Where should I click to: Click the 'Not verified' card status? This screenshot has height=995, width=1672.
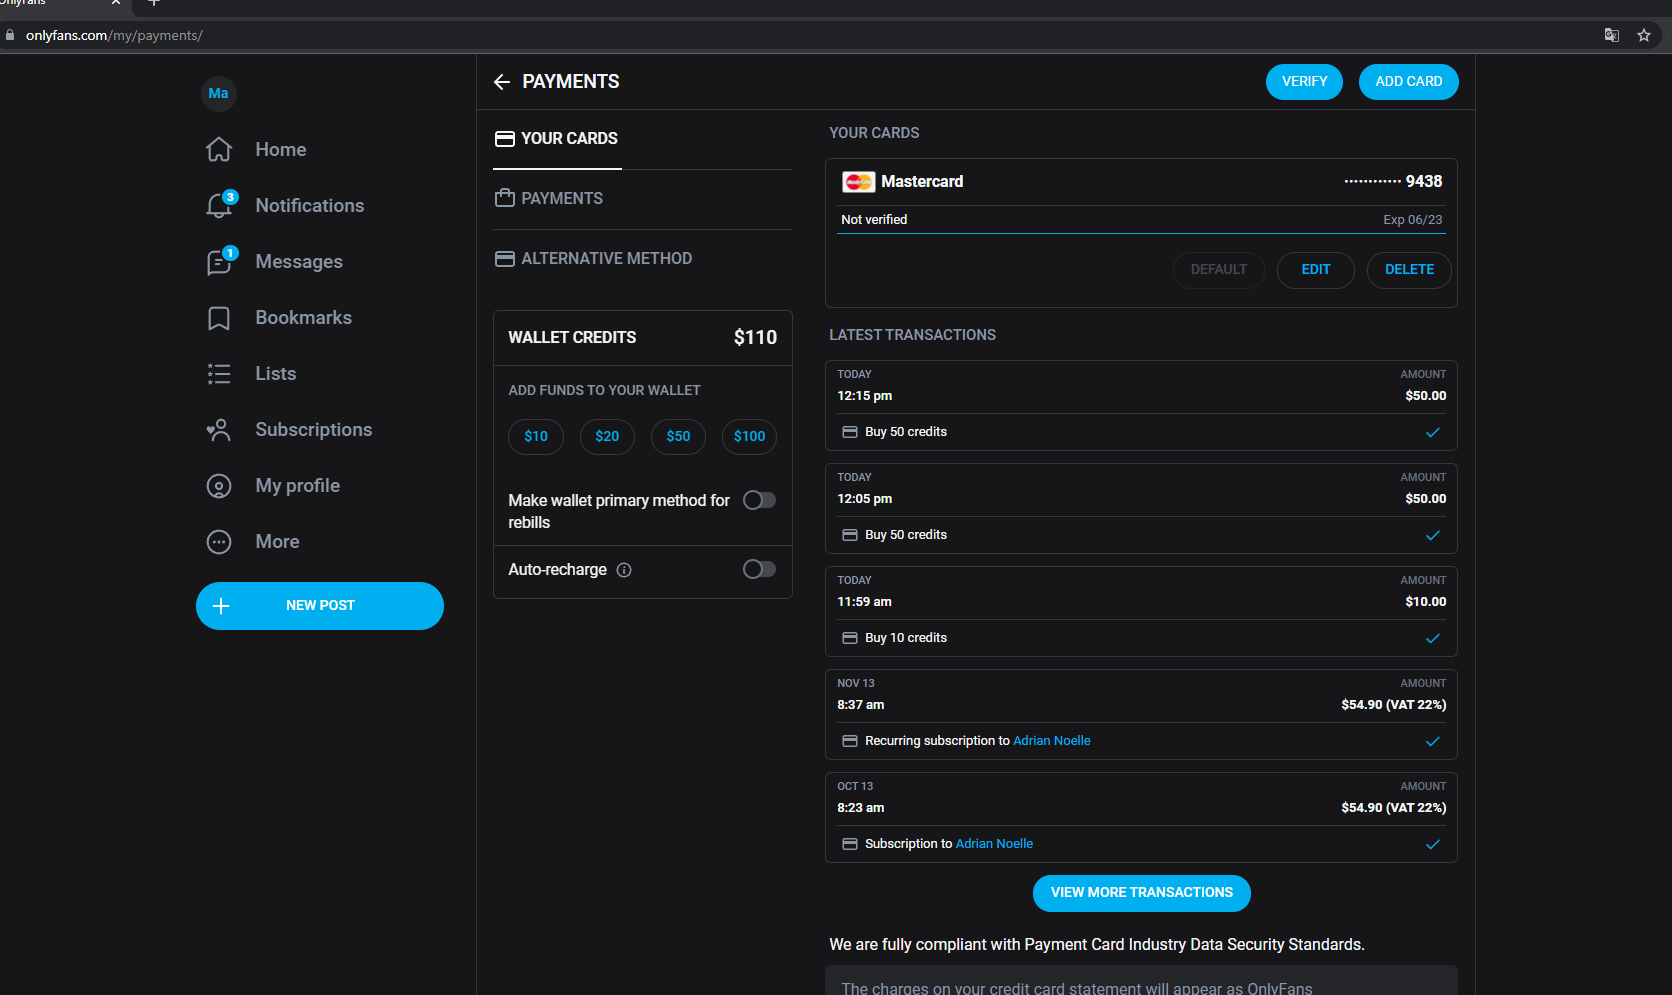pyautogui.click(x=874, y=220)
